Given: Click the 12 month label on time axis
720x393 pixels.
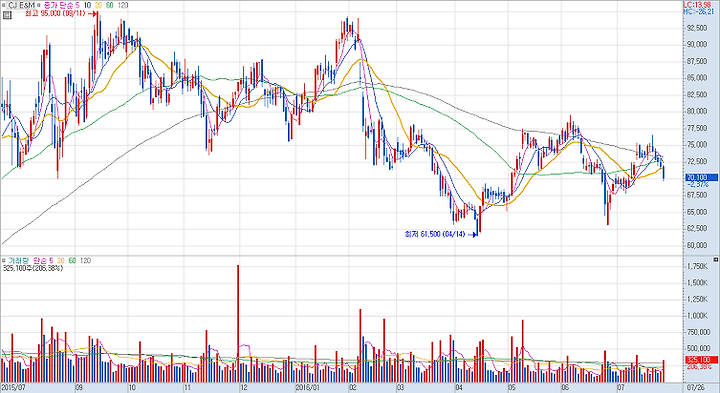Looking at the screenshot, I should click(244, 388).
